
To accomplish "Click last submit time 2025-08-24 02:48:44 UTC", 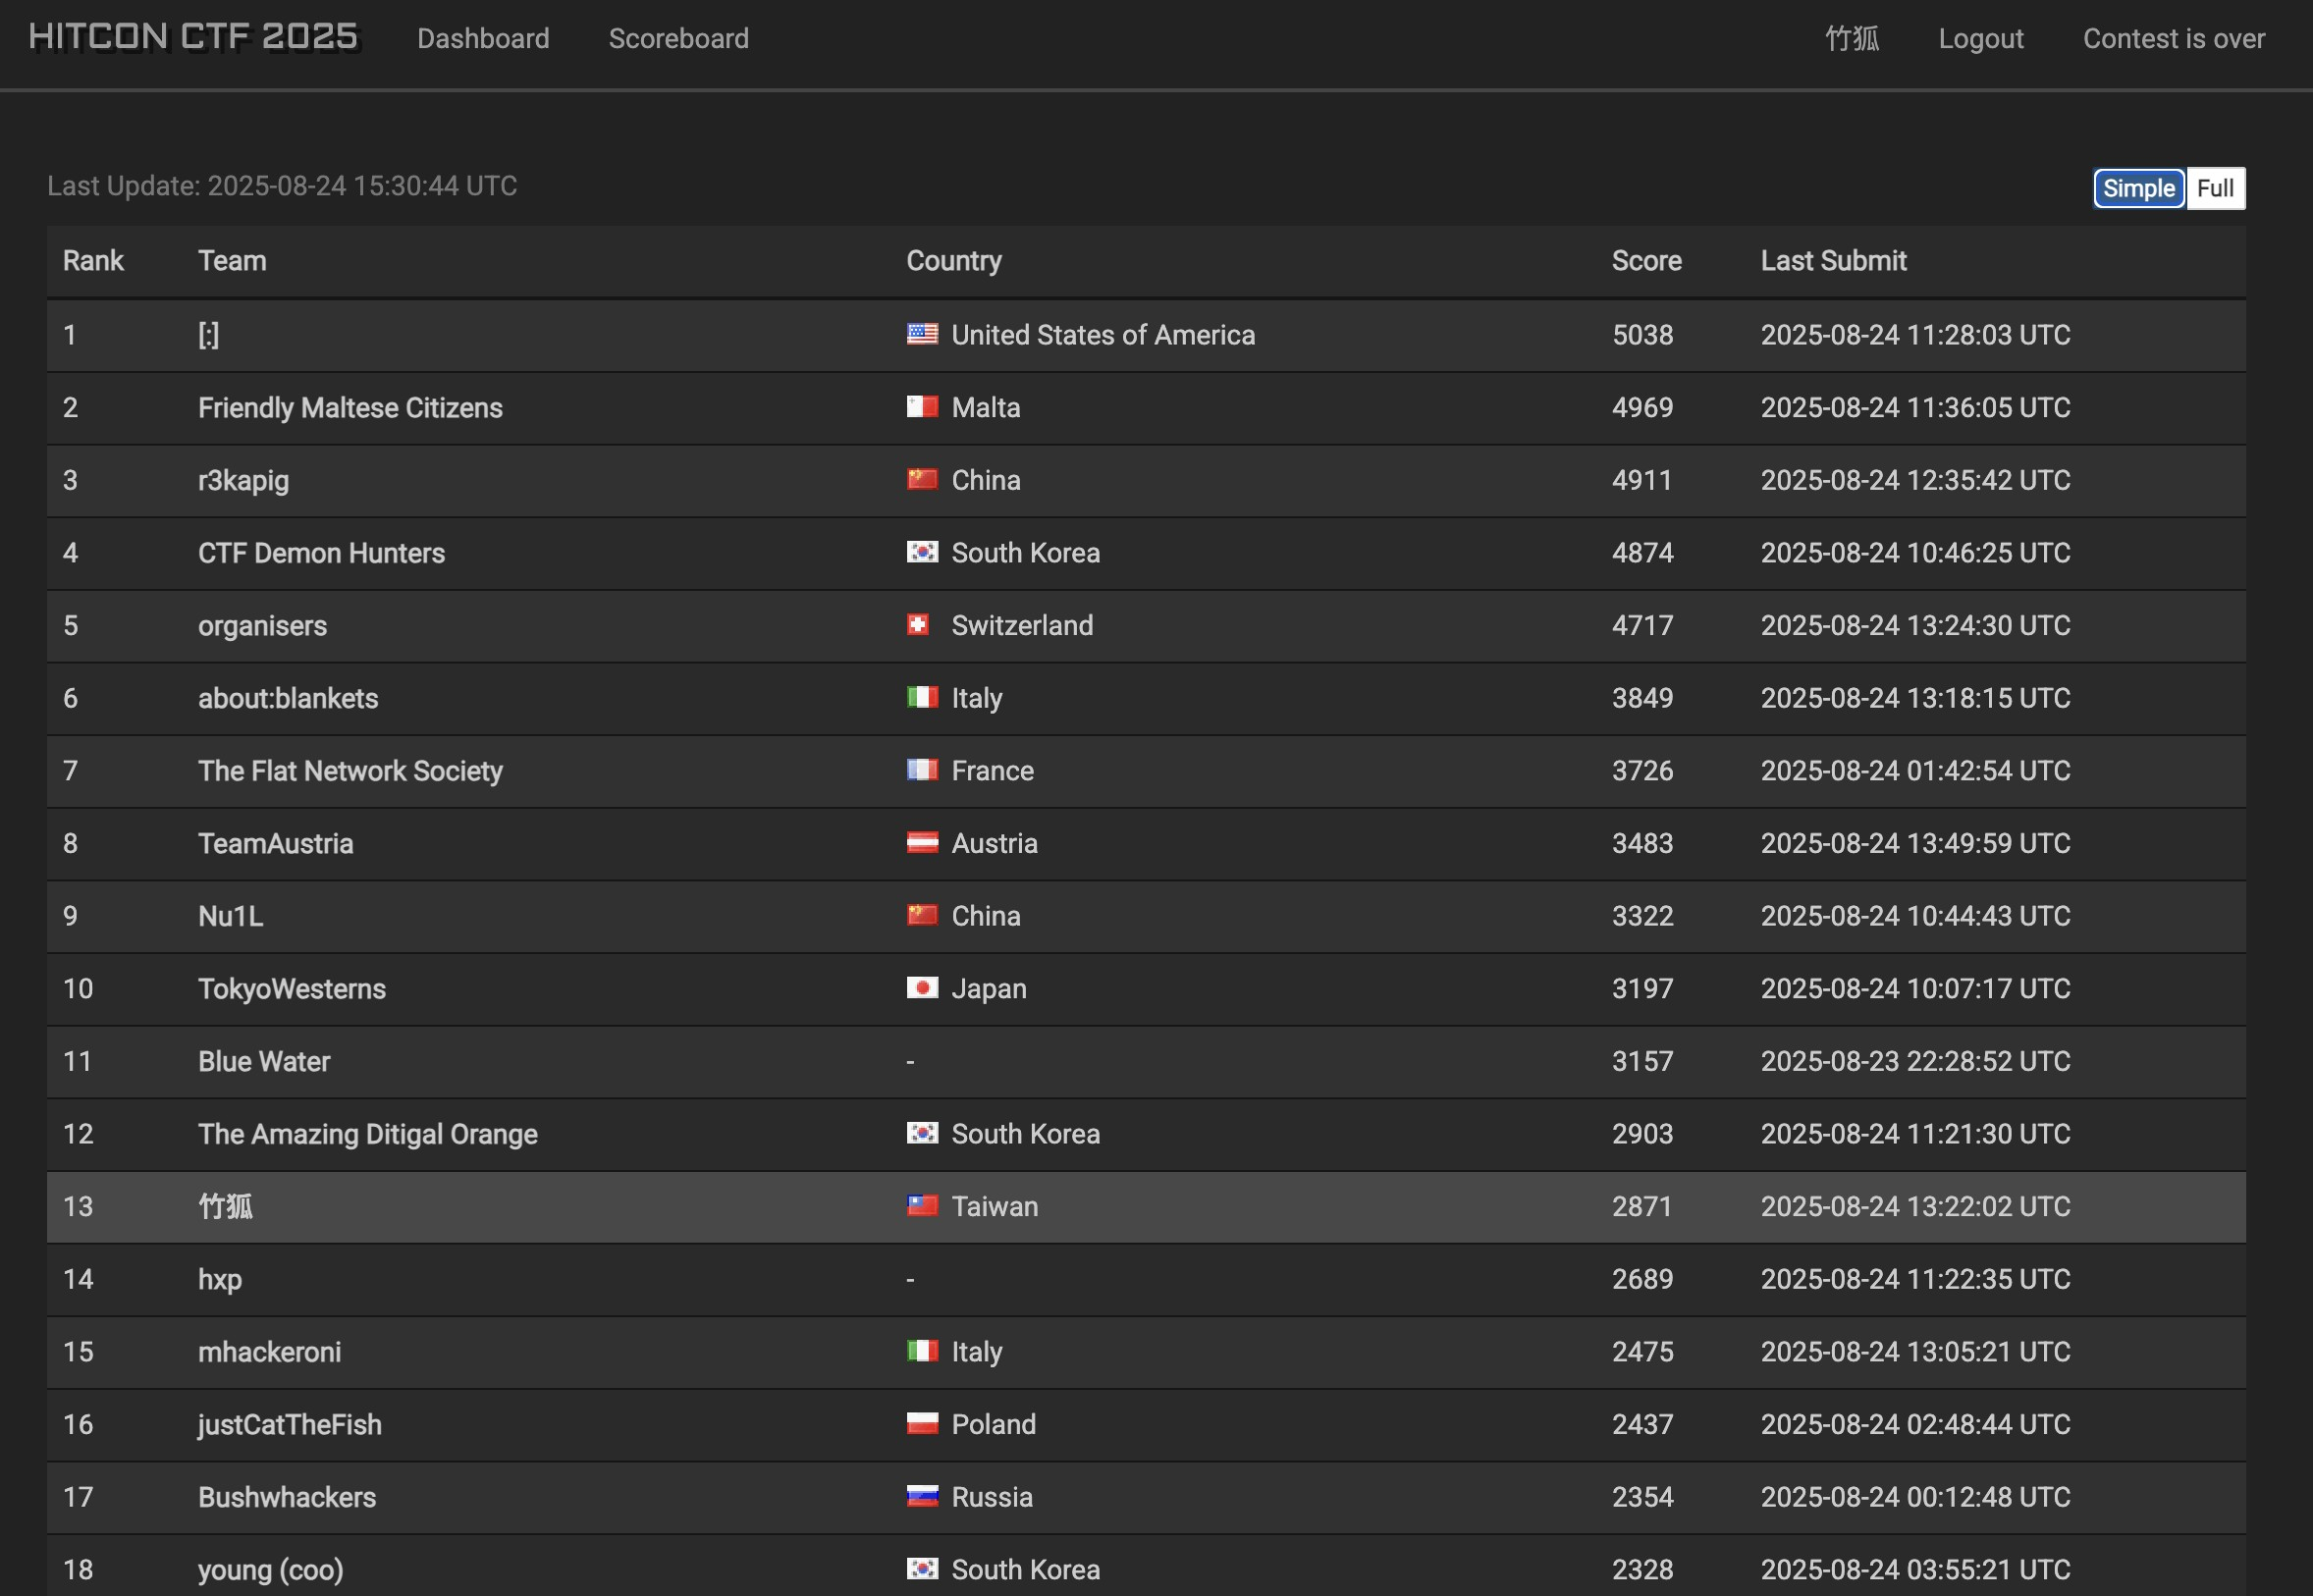I will click(1915, 1425).
